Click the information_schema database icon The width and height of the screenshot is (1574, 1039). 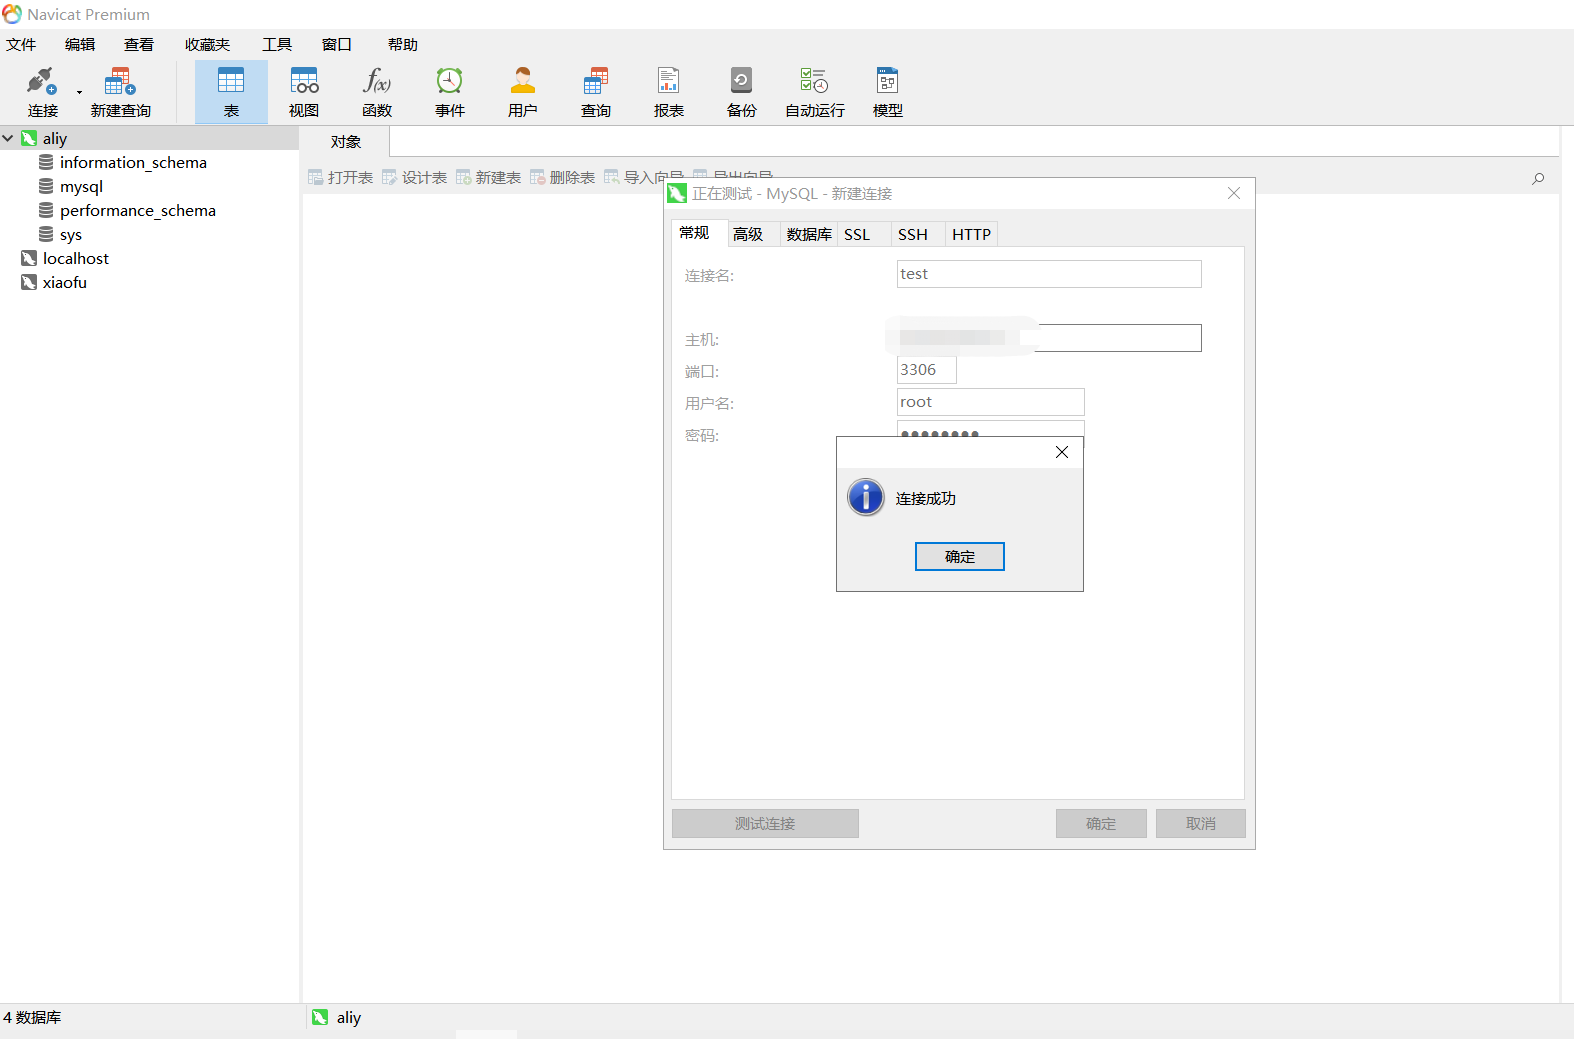click(x=46, y=162)
